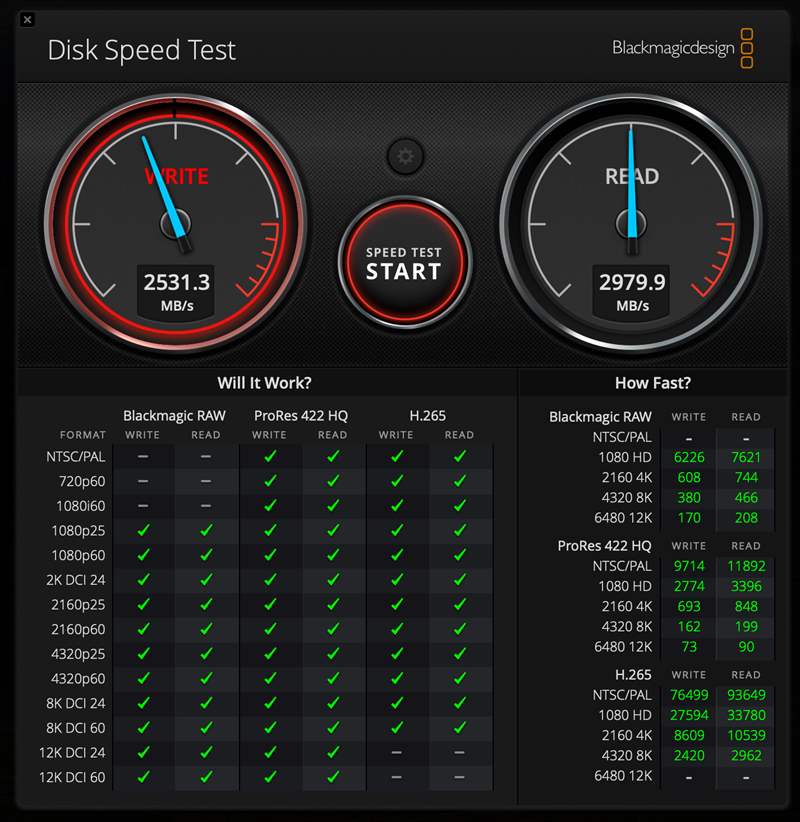800x822 pixels.
Task: Click the 2160p60 format row label
Action: pyautogui.click(x=79, y=629)
